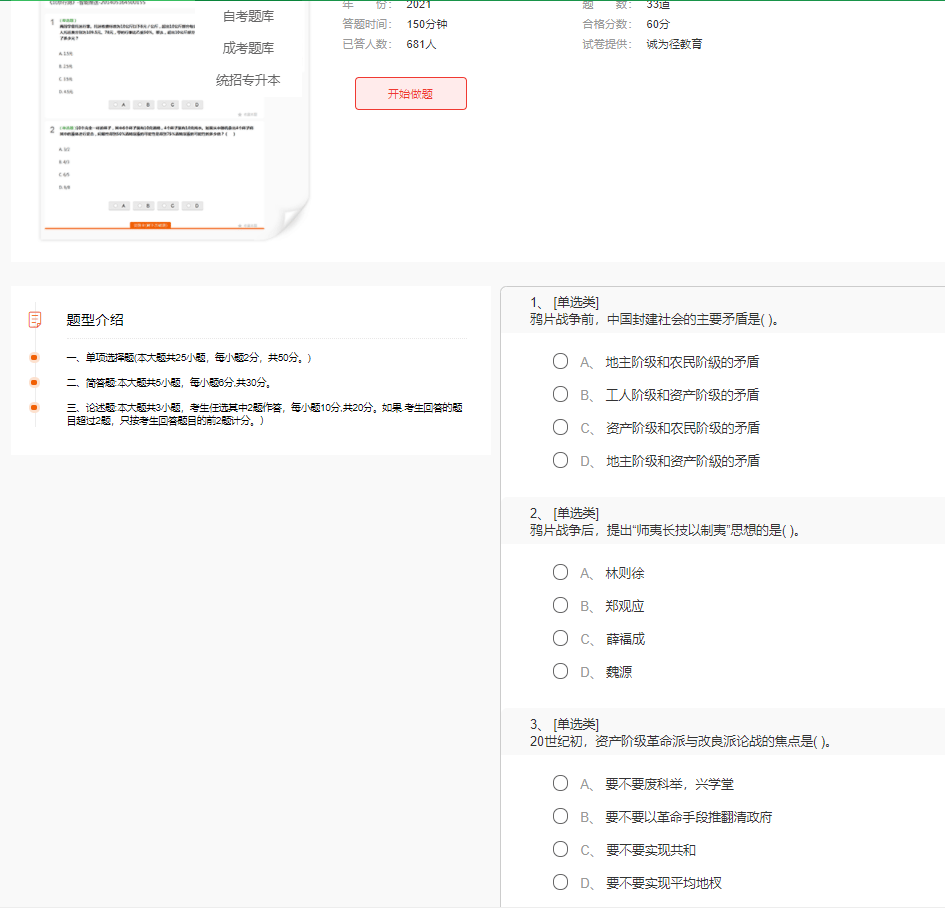Click the provider name 诚为径教育
The image size is (945, 914).
[x=674, y=44]
